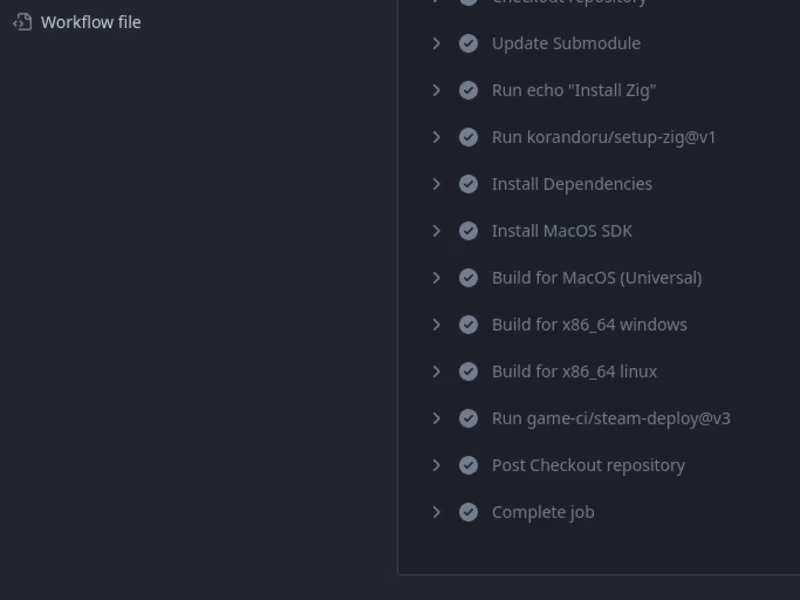Show the Post Checkout repository step
This screenshot has height=600, width=800.
point(588,465)
